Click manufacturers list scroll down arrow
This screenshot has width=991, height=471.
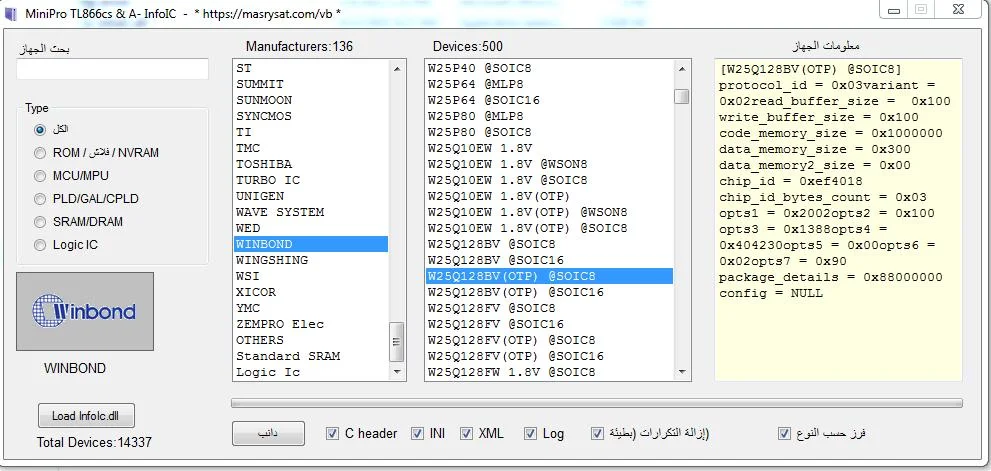click(x=397, y=372)
